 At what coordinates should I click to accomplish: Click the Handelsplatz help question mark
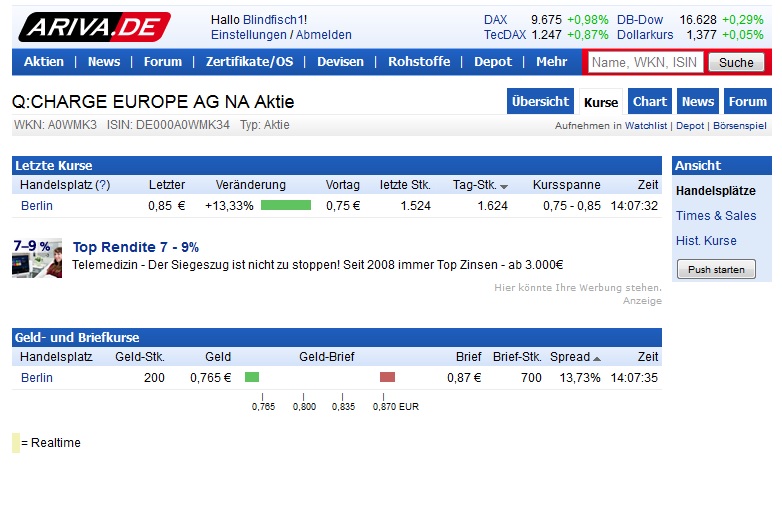tap(102, 185)
